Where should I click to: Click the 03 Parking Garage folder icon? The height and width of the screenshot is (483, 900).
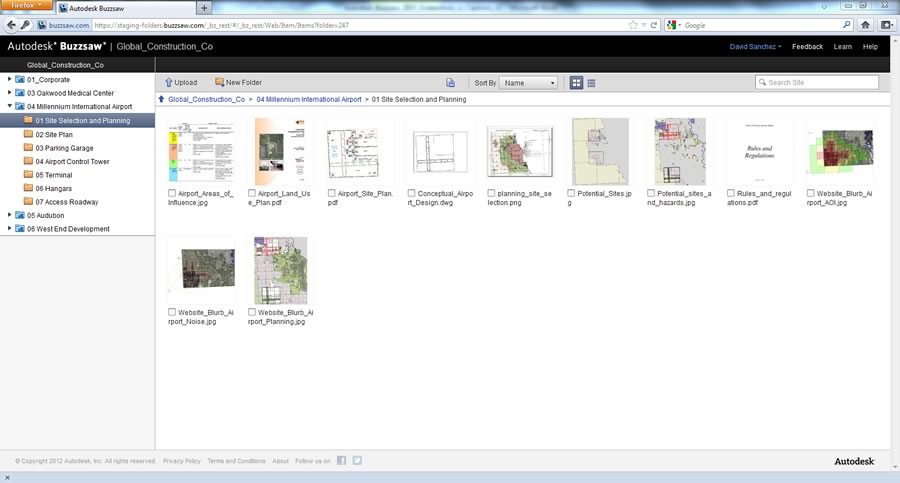pyautogui.click(x=28, y=148)
